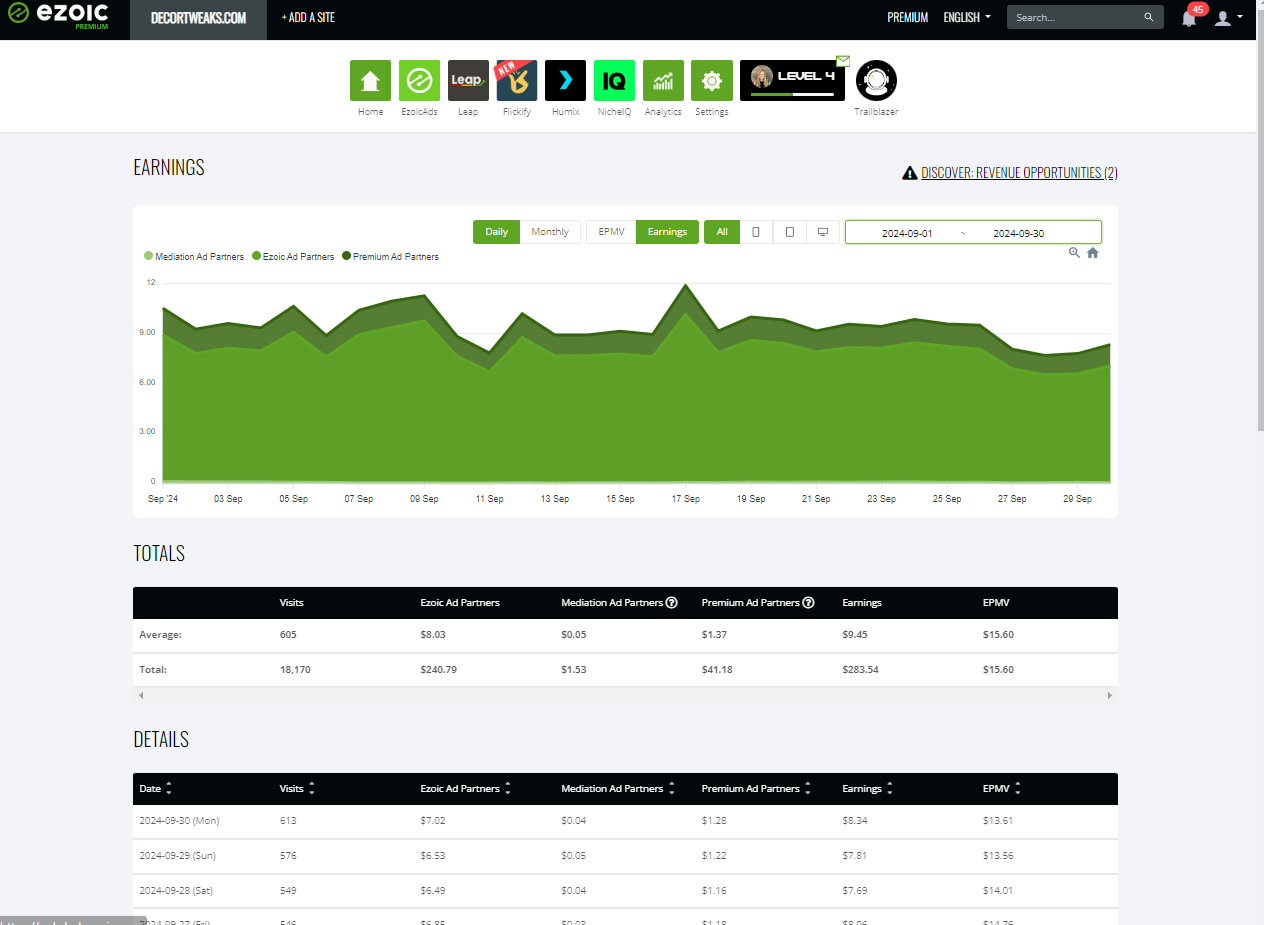
Task: Click the Premium link in header
Action: (907, 17)
